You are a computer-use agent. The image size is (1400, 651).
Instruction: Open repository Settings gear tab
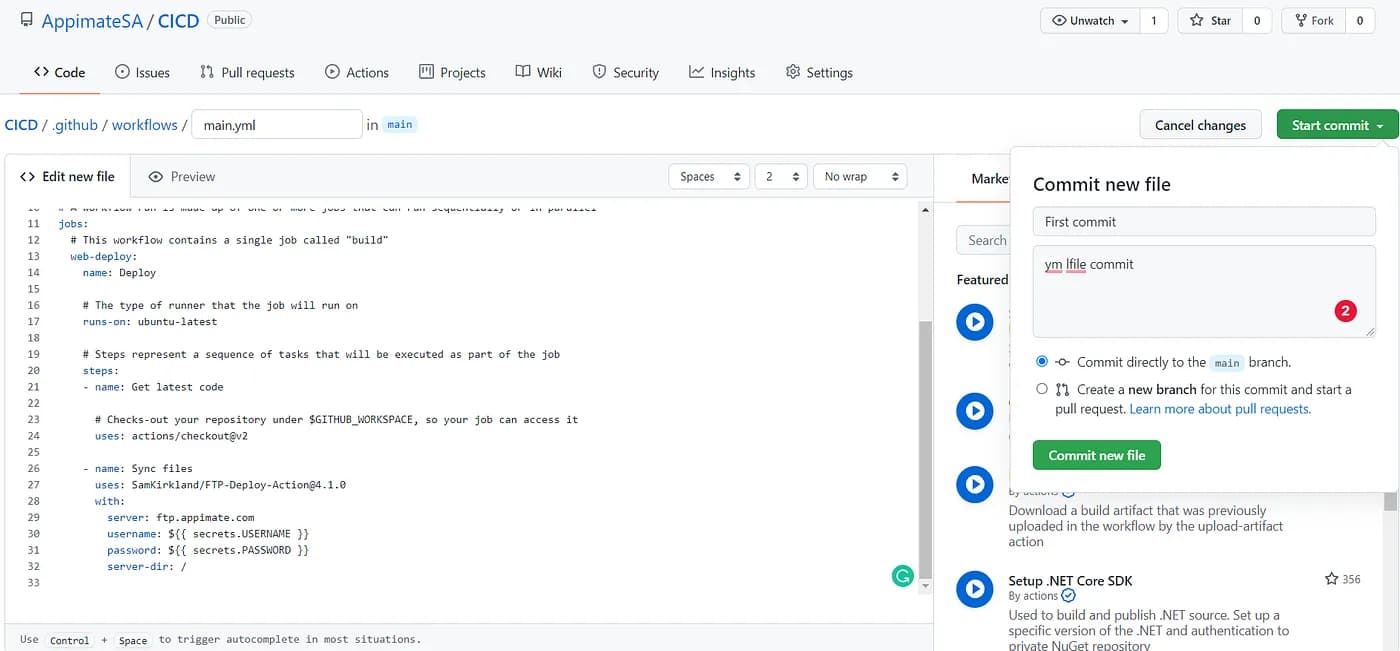click(x=819, y=72)
